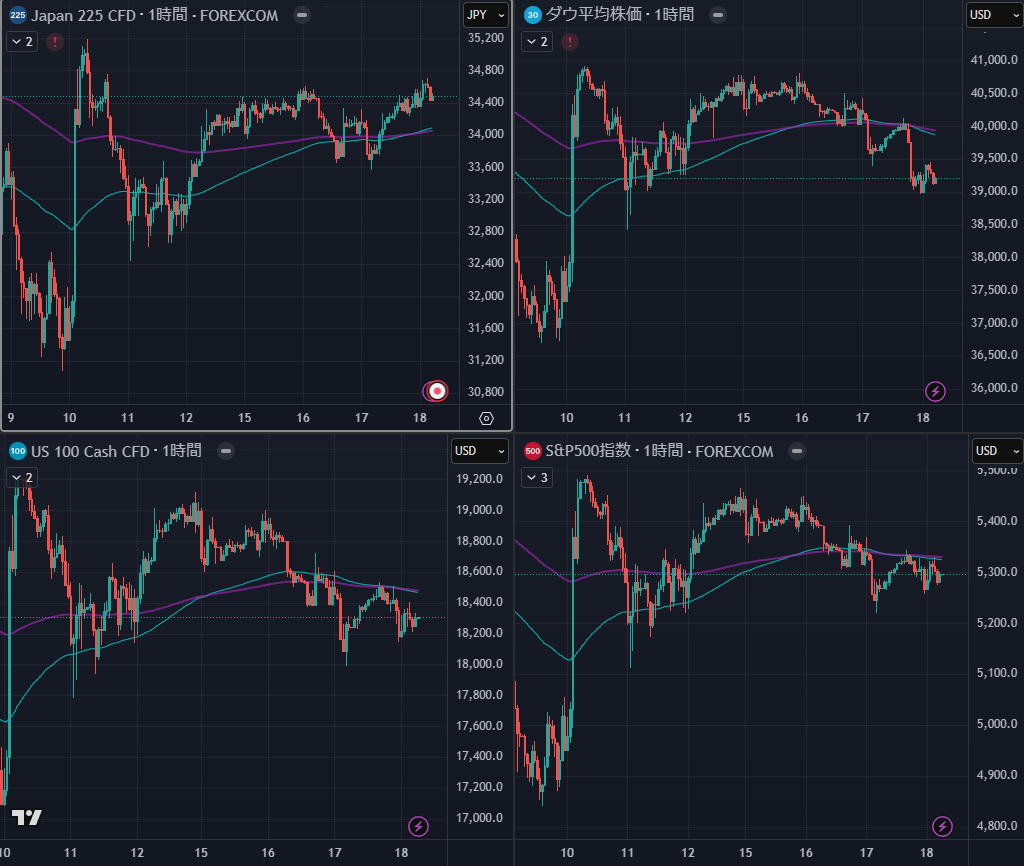The image size is (1024, 866).
Task: Open the JPY currency dropdown on Japan 225 chart
Action: 486,15
